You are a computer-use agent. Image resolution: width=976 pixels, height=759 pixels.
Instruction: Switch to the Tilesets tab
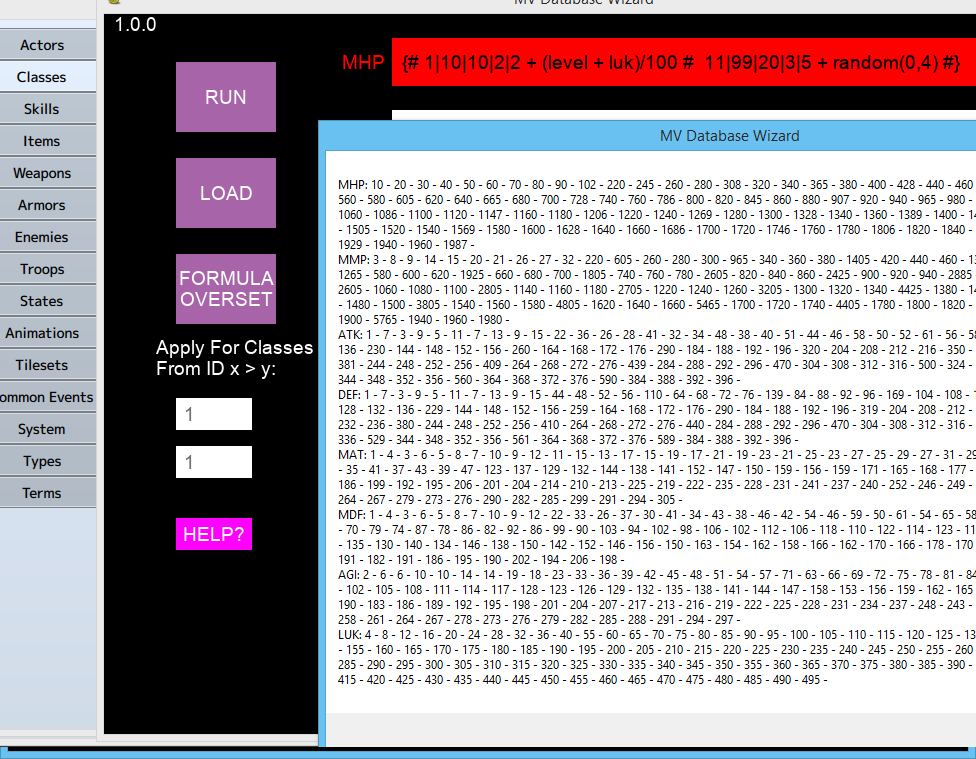40,364
